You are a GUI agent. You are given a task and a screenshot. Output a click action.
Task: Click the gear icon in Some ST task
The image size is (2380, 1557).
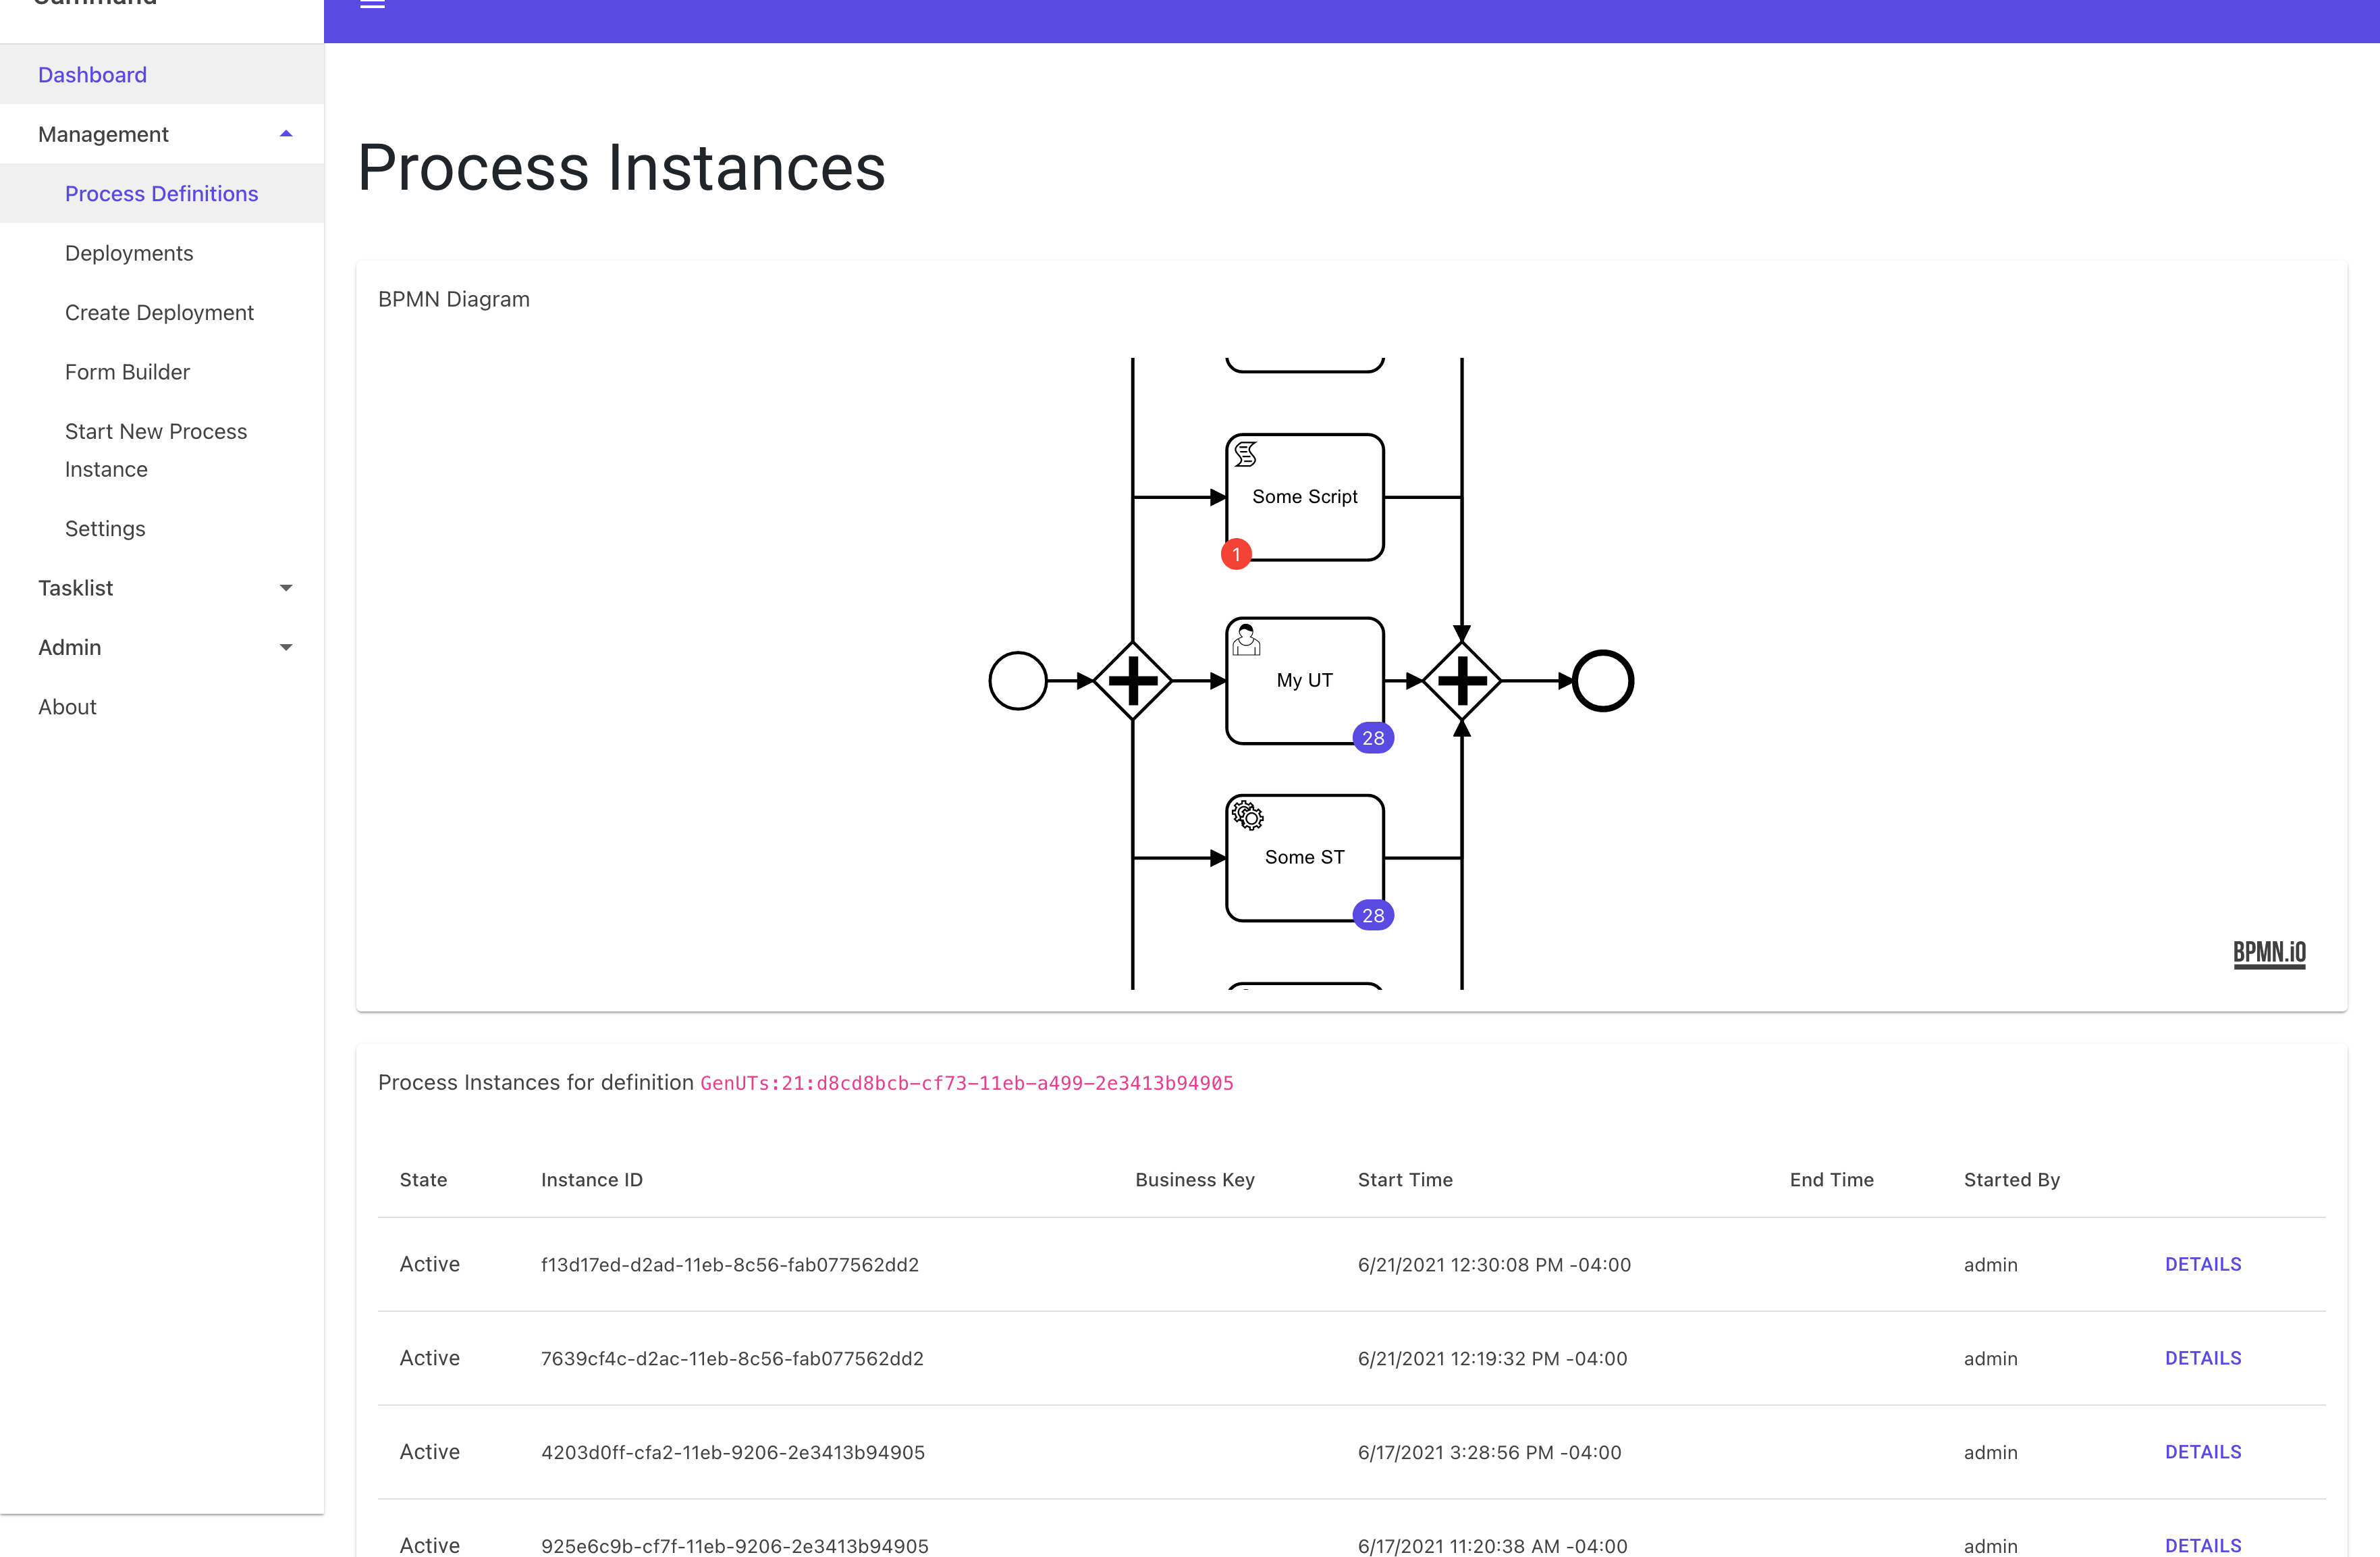pyautogui.click(x=1247, y=816)
